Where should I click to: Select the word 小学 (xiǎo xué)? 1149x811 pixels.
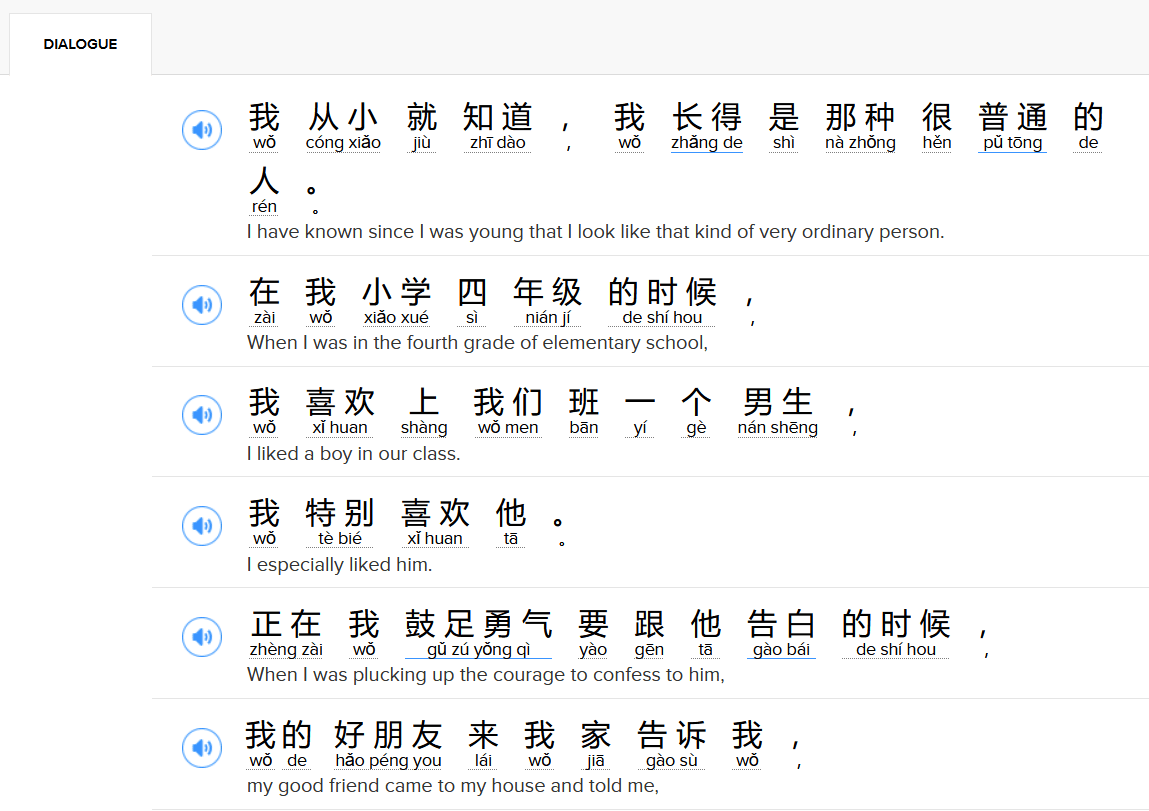pyautogui.click(x=396, y=294)
